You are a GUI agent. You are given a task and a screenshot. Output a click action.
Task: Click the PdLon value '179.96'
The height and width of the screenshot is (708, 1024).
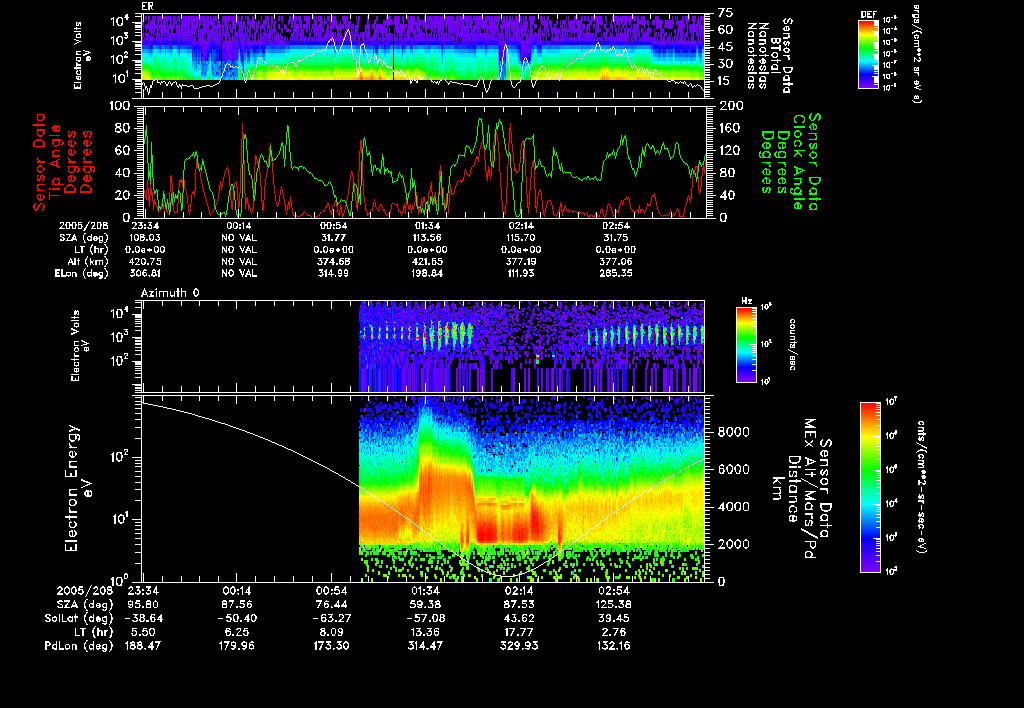[237, 646]
